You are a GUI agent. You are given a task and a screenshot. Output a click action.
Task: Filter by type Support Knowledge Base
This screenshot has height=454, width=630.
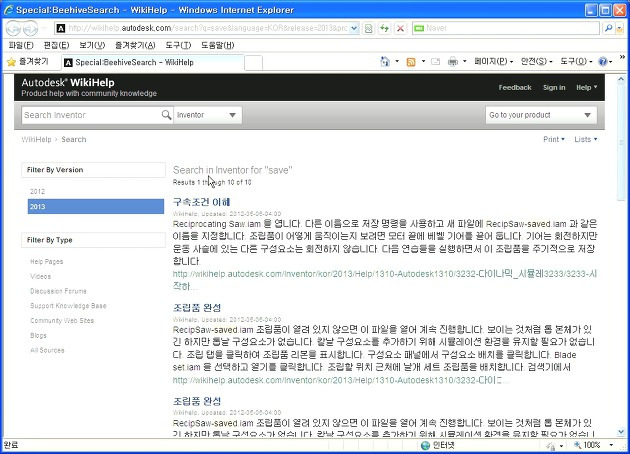68,306
